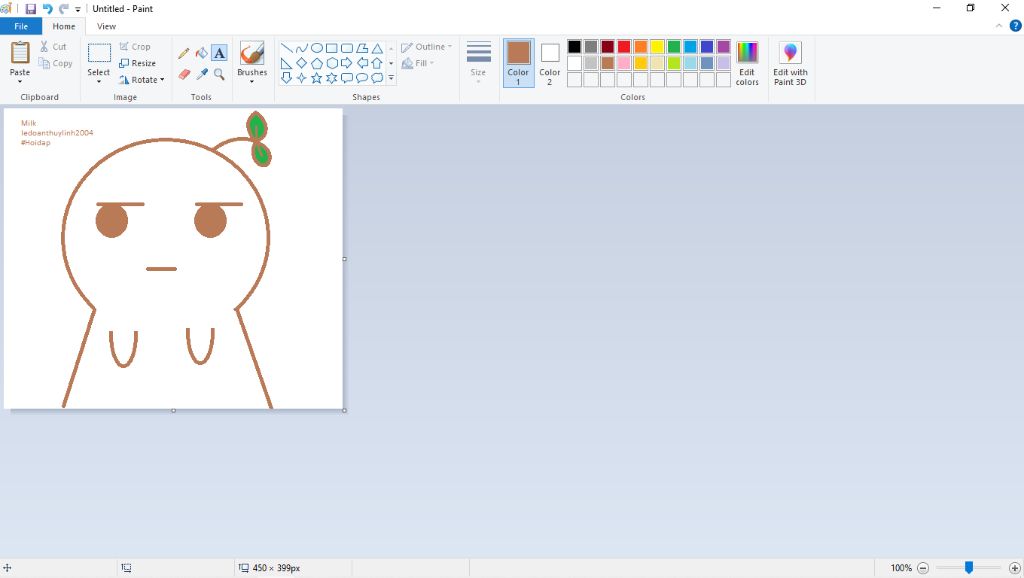Open the shape Fill dropdown
Viewport: 1024px width, 578px height.
tap(418, 63)
